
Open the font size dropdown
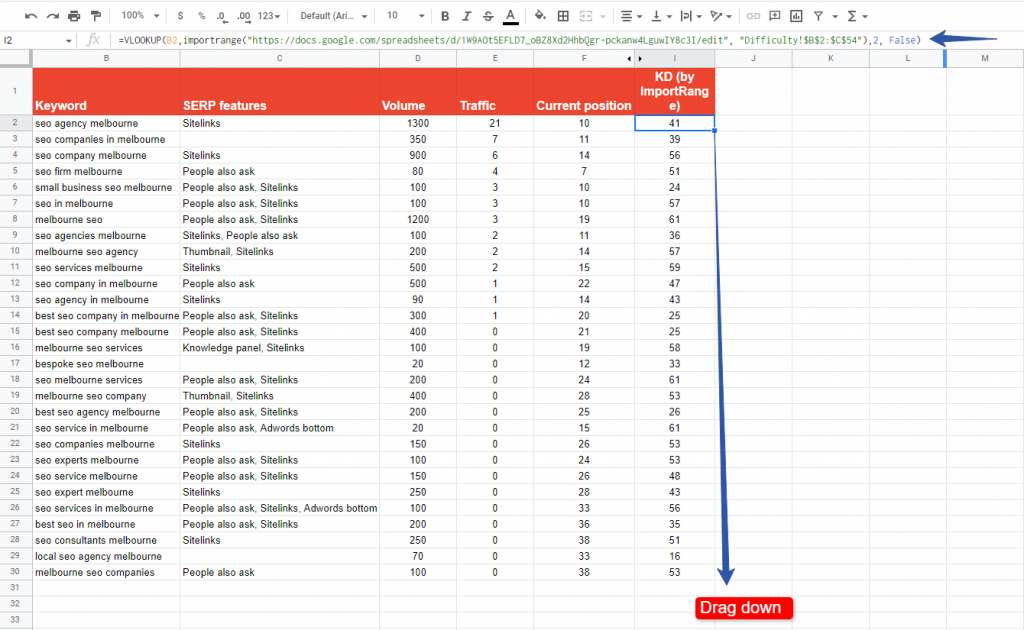coord(405,16)
